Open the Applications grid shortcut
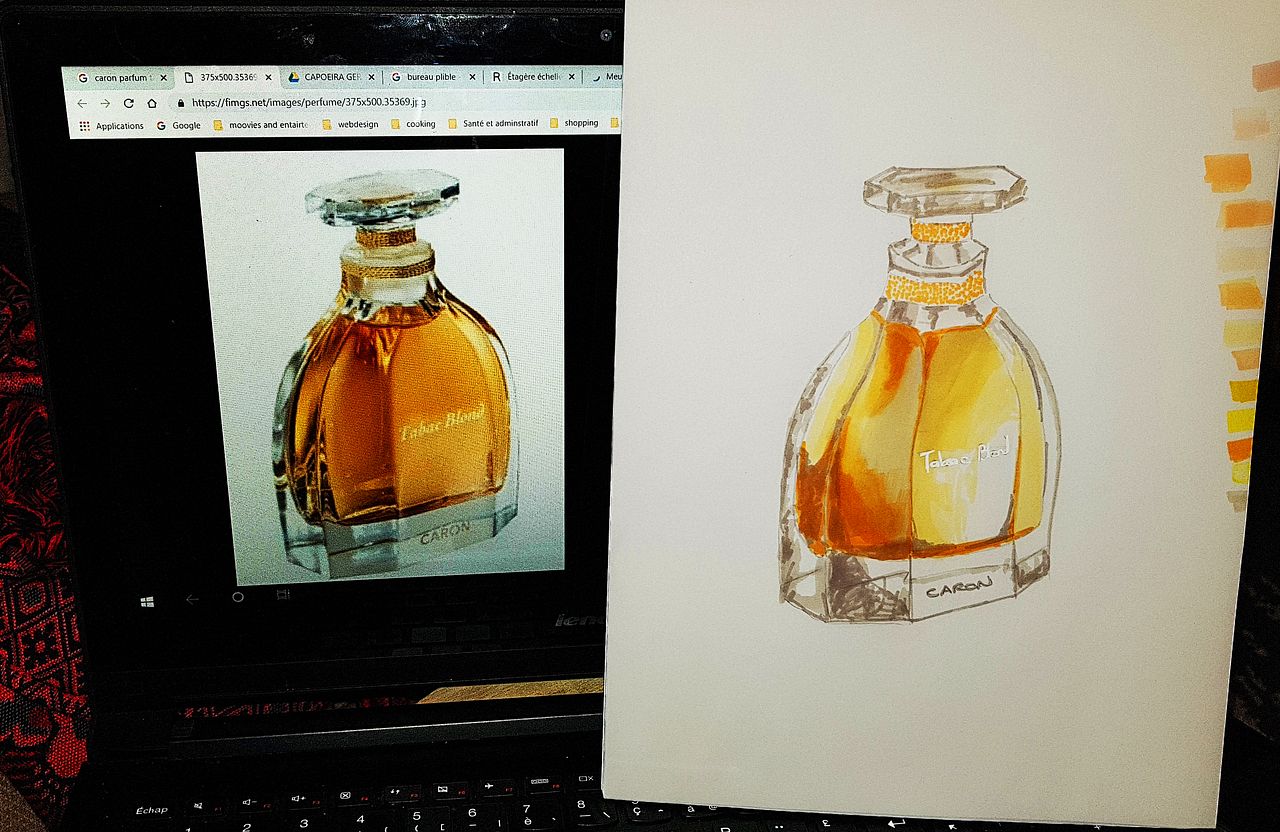The image size is (1280, 832). click(111, 126)
